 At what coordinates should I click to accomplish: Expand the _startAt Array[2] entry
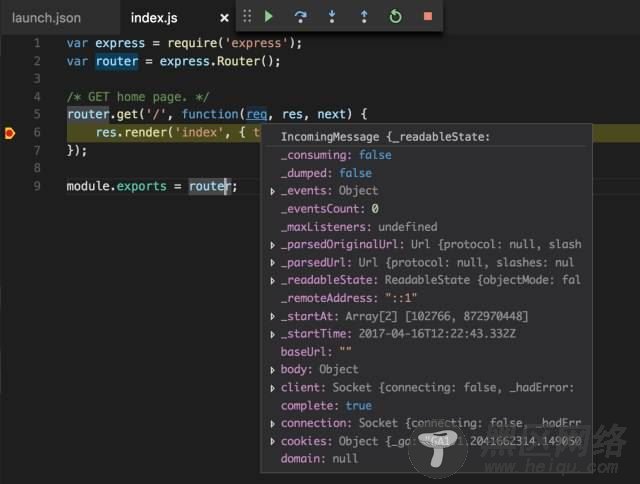click(272, 316)
